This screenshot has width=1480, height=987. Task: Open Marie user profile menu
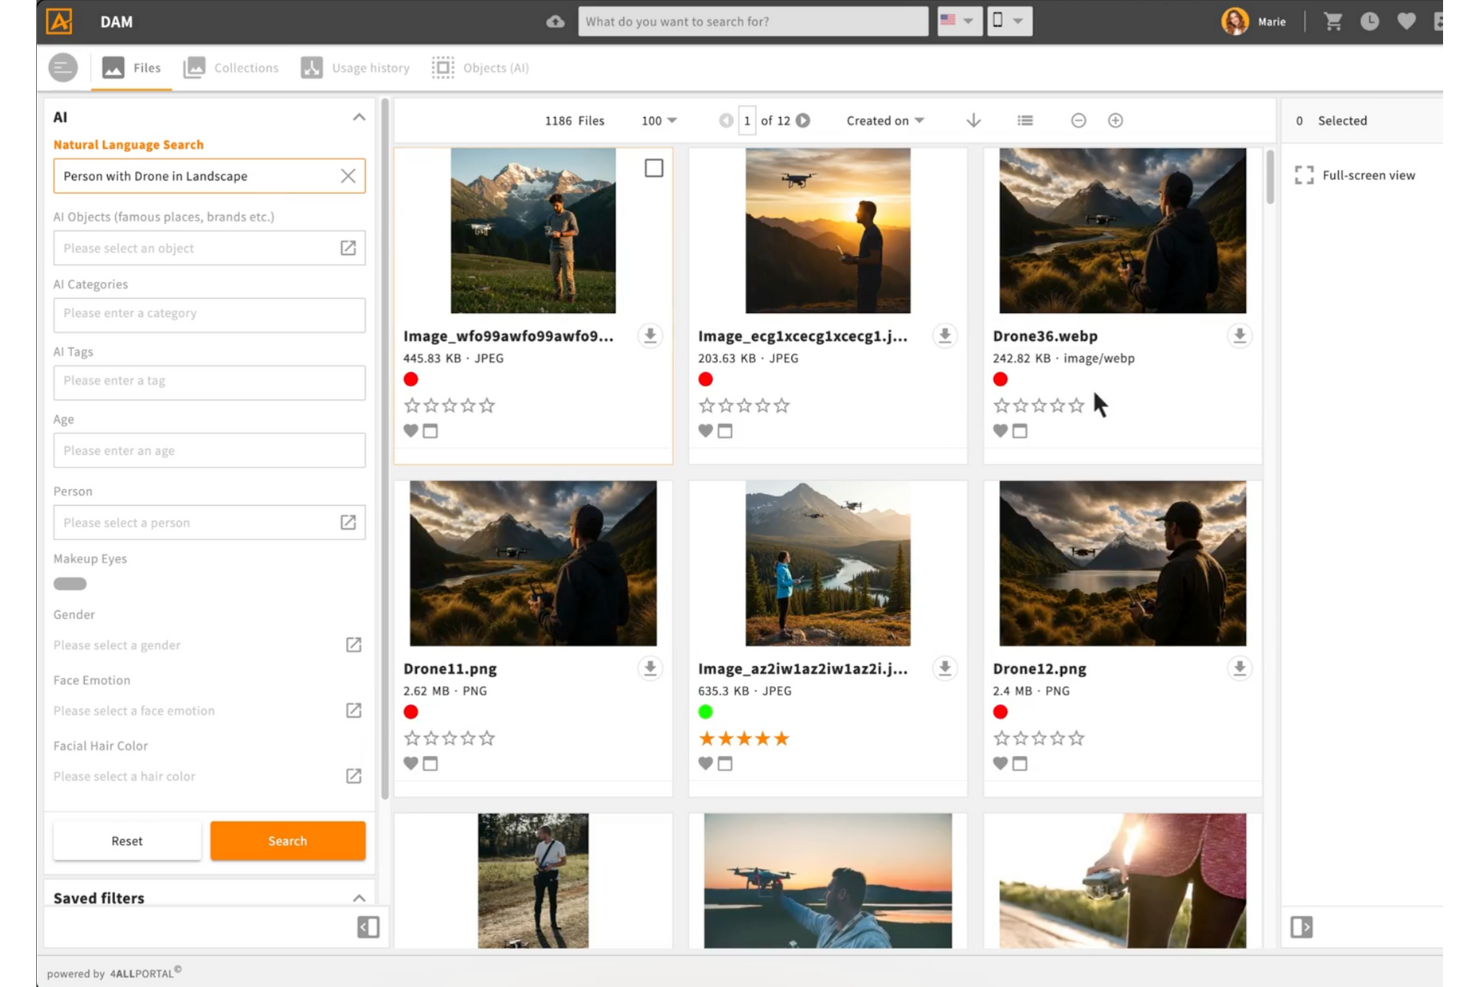pyautogui.click(x=1254, y=21)
